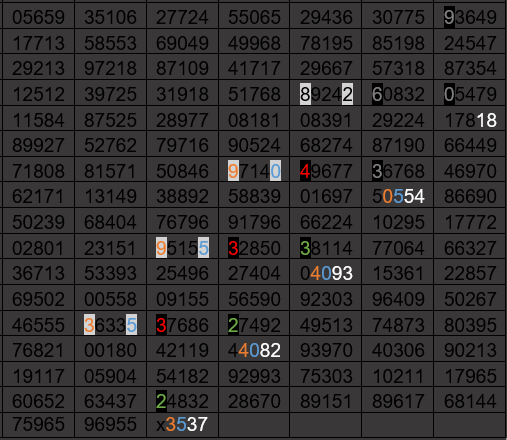The height and width of the screenshot is (440, 507).
Task: Select cell 24832 with green 2
Action: tap(182, 401)
